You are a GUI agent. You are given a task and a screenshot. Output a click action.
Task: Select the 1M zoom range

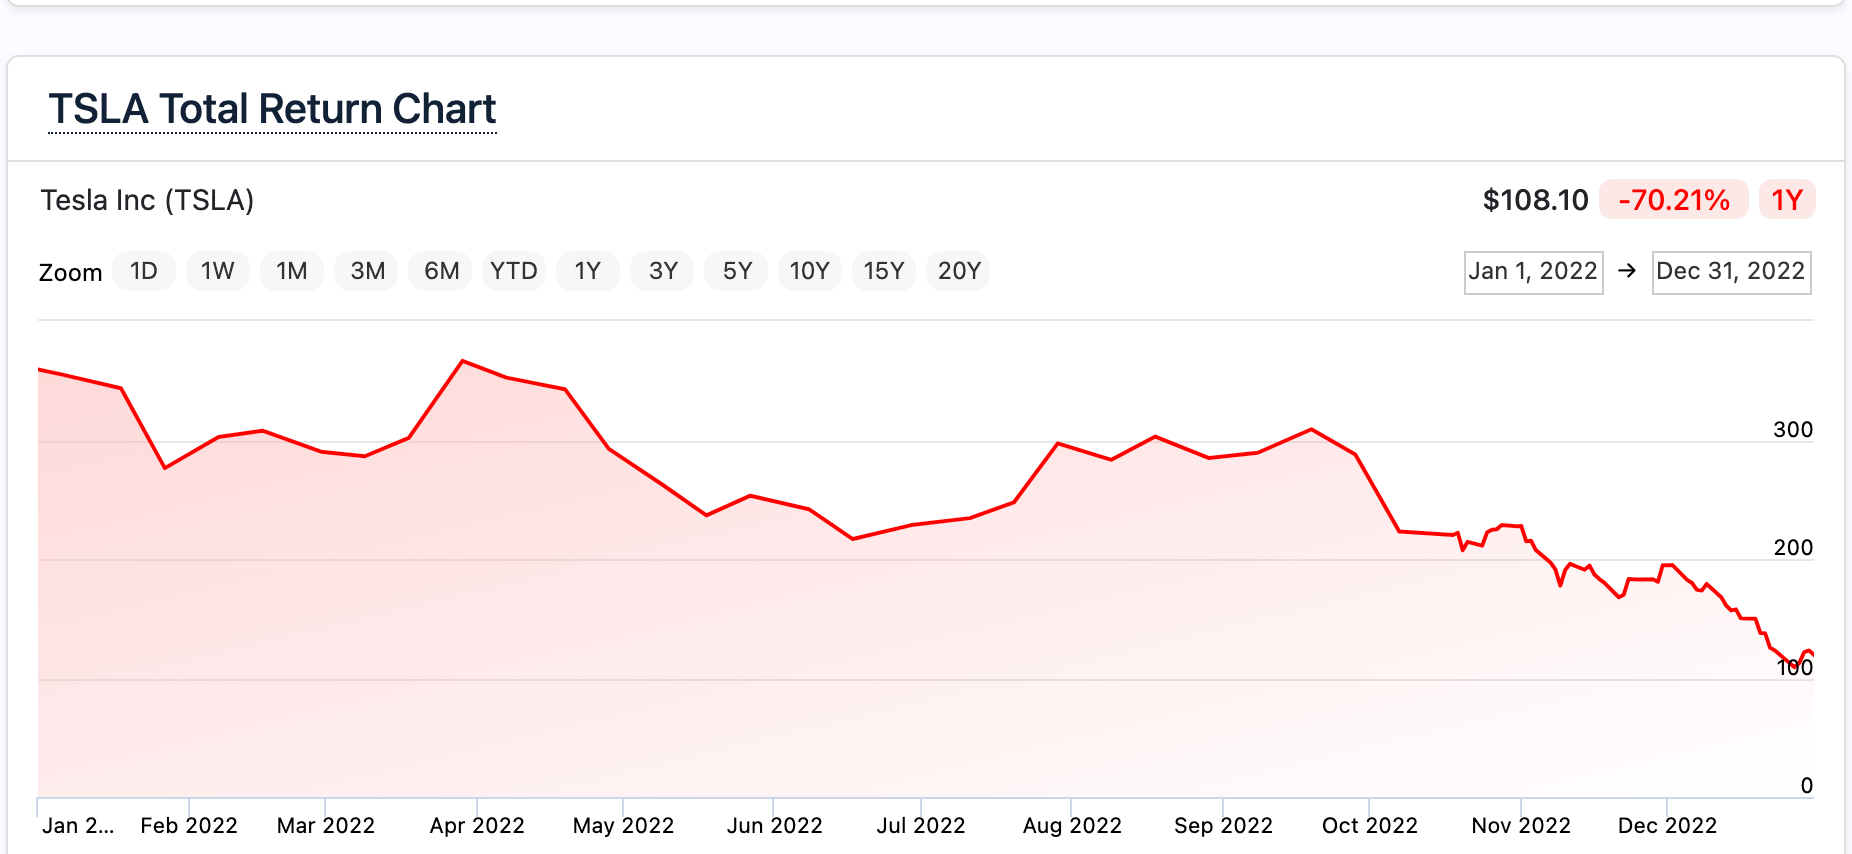[292, 271]
